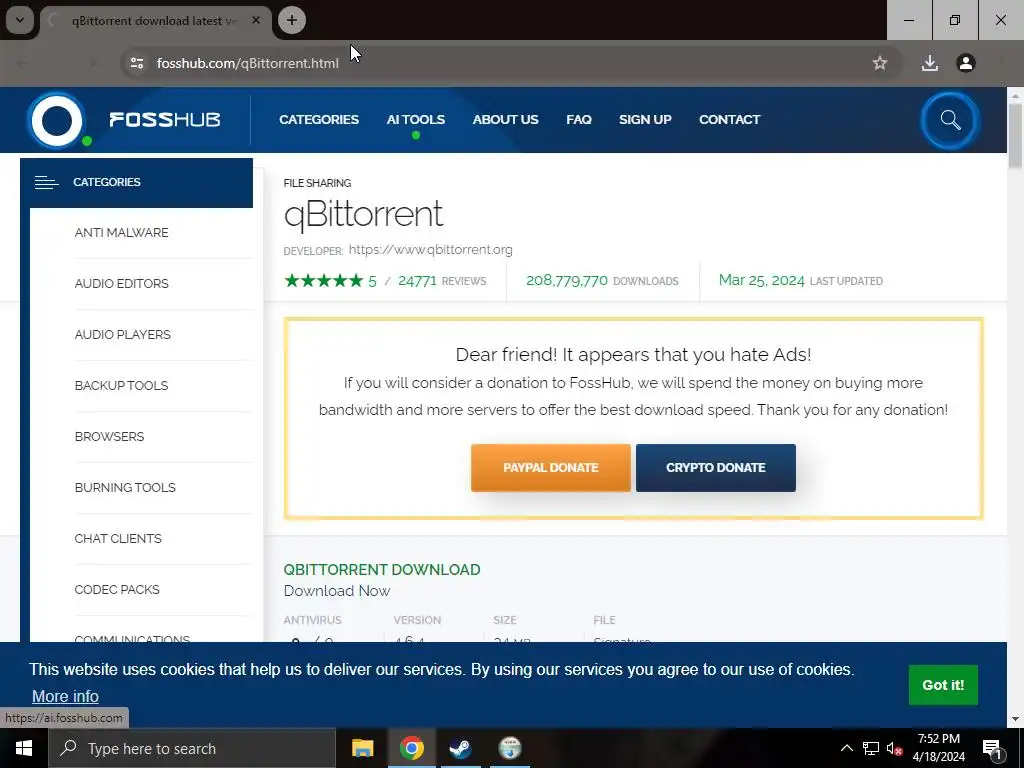This screenshot has height=768, width=1024.
Task: Click the muted volume tray icon
Action: click(x=895, y=748)
